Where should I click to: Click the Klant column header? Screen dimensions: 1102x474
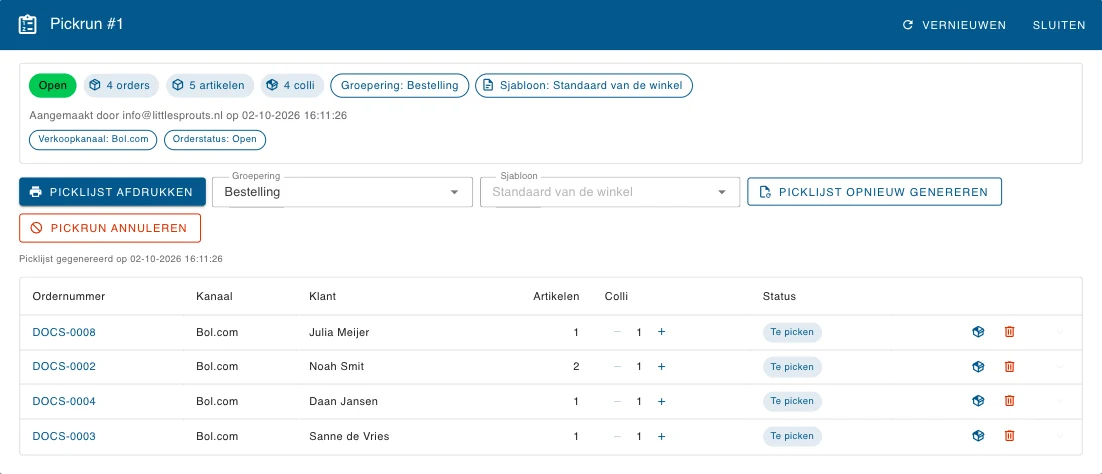(x=323, y=296)
